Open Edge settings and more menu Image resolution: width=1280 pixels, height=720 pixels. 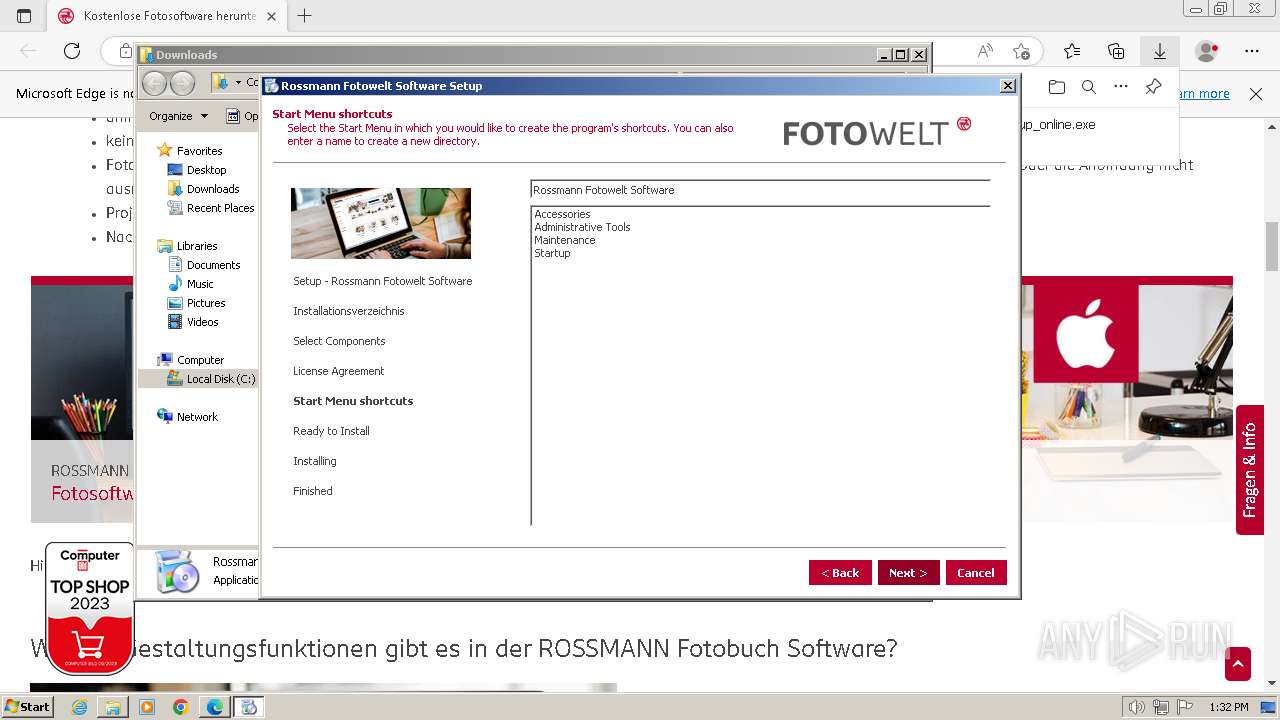[x=1252, y=51]
